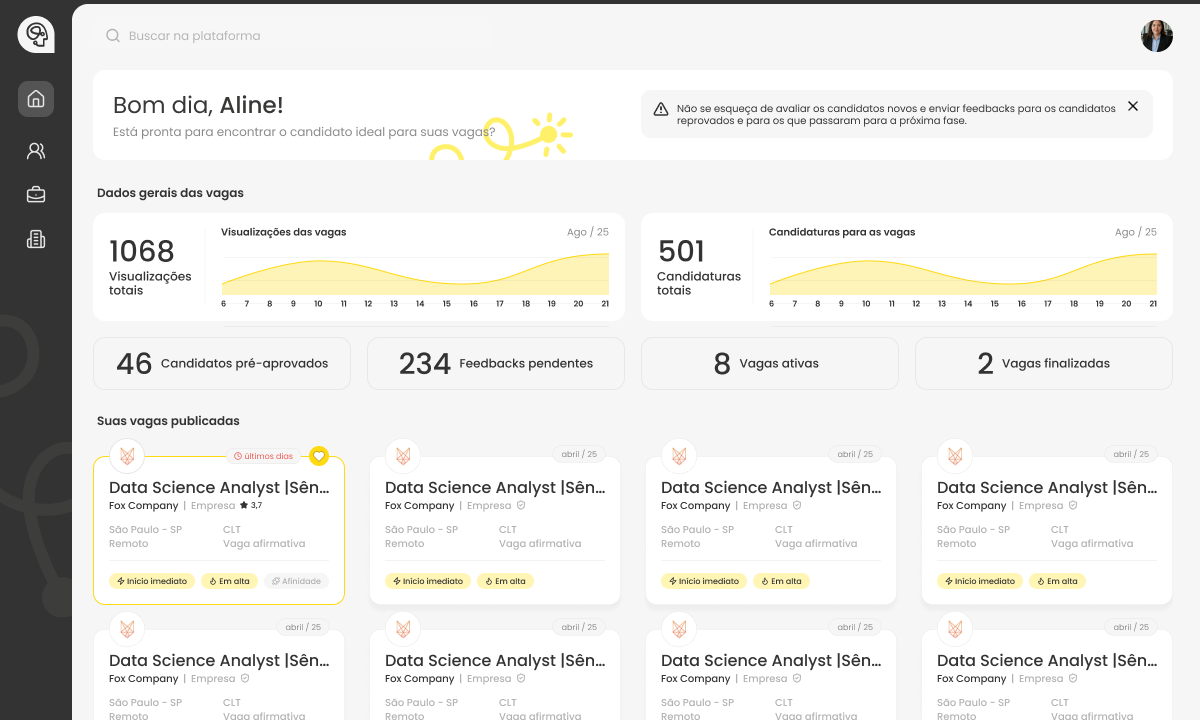The image size is (1200, 720).
Task: Open the building companies icon in the sidebar
Action: (36, 239)
